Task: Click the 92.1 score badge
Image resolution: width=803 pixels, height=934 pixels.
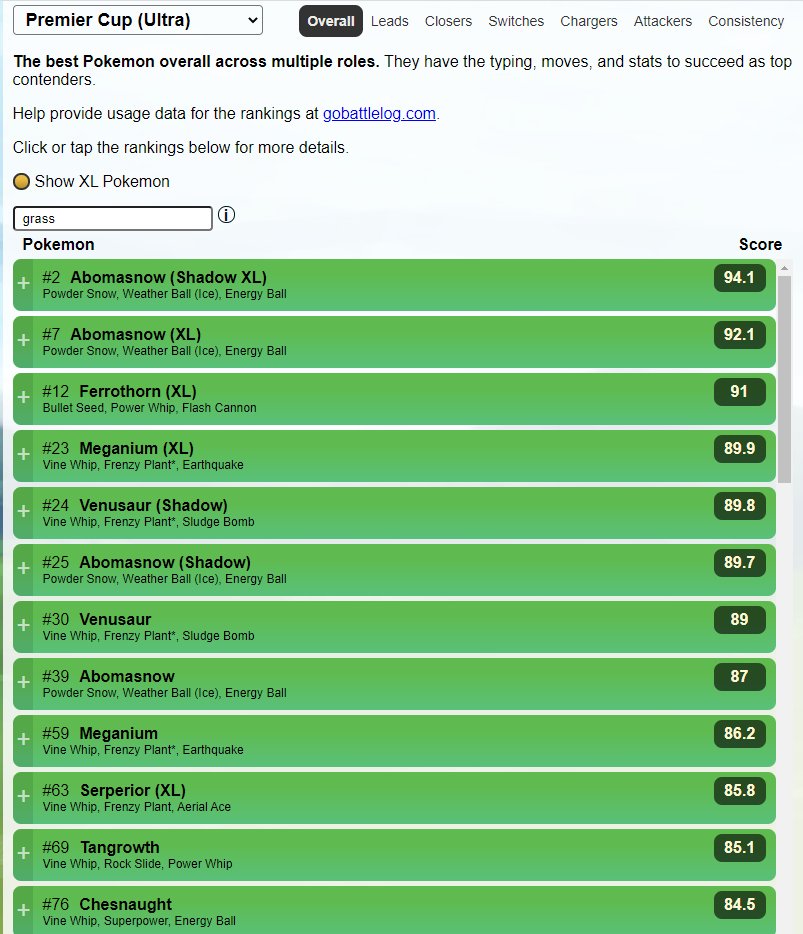Action: coord(739,335)
